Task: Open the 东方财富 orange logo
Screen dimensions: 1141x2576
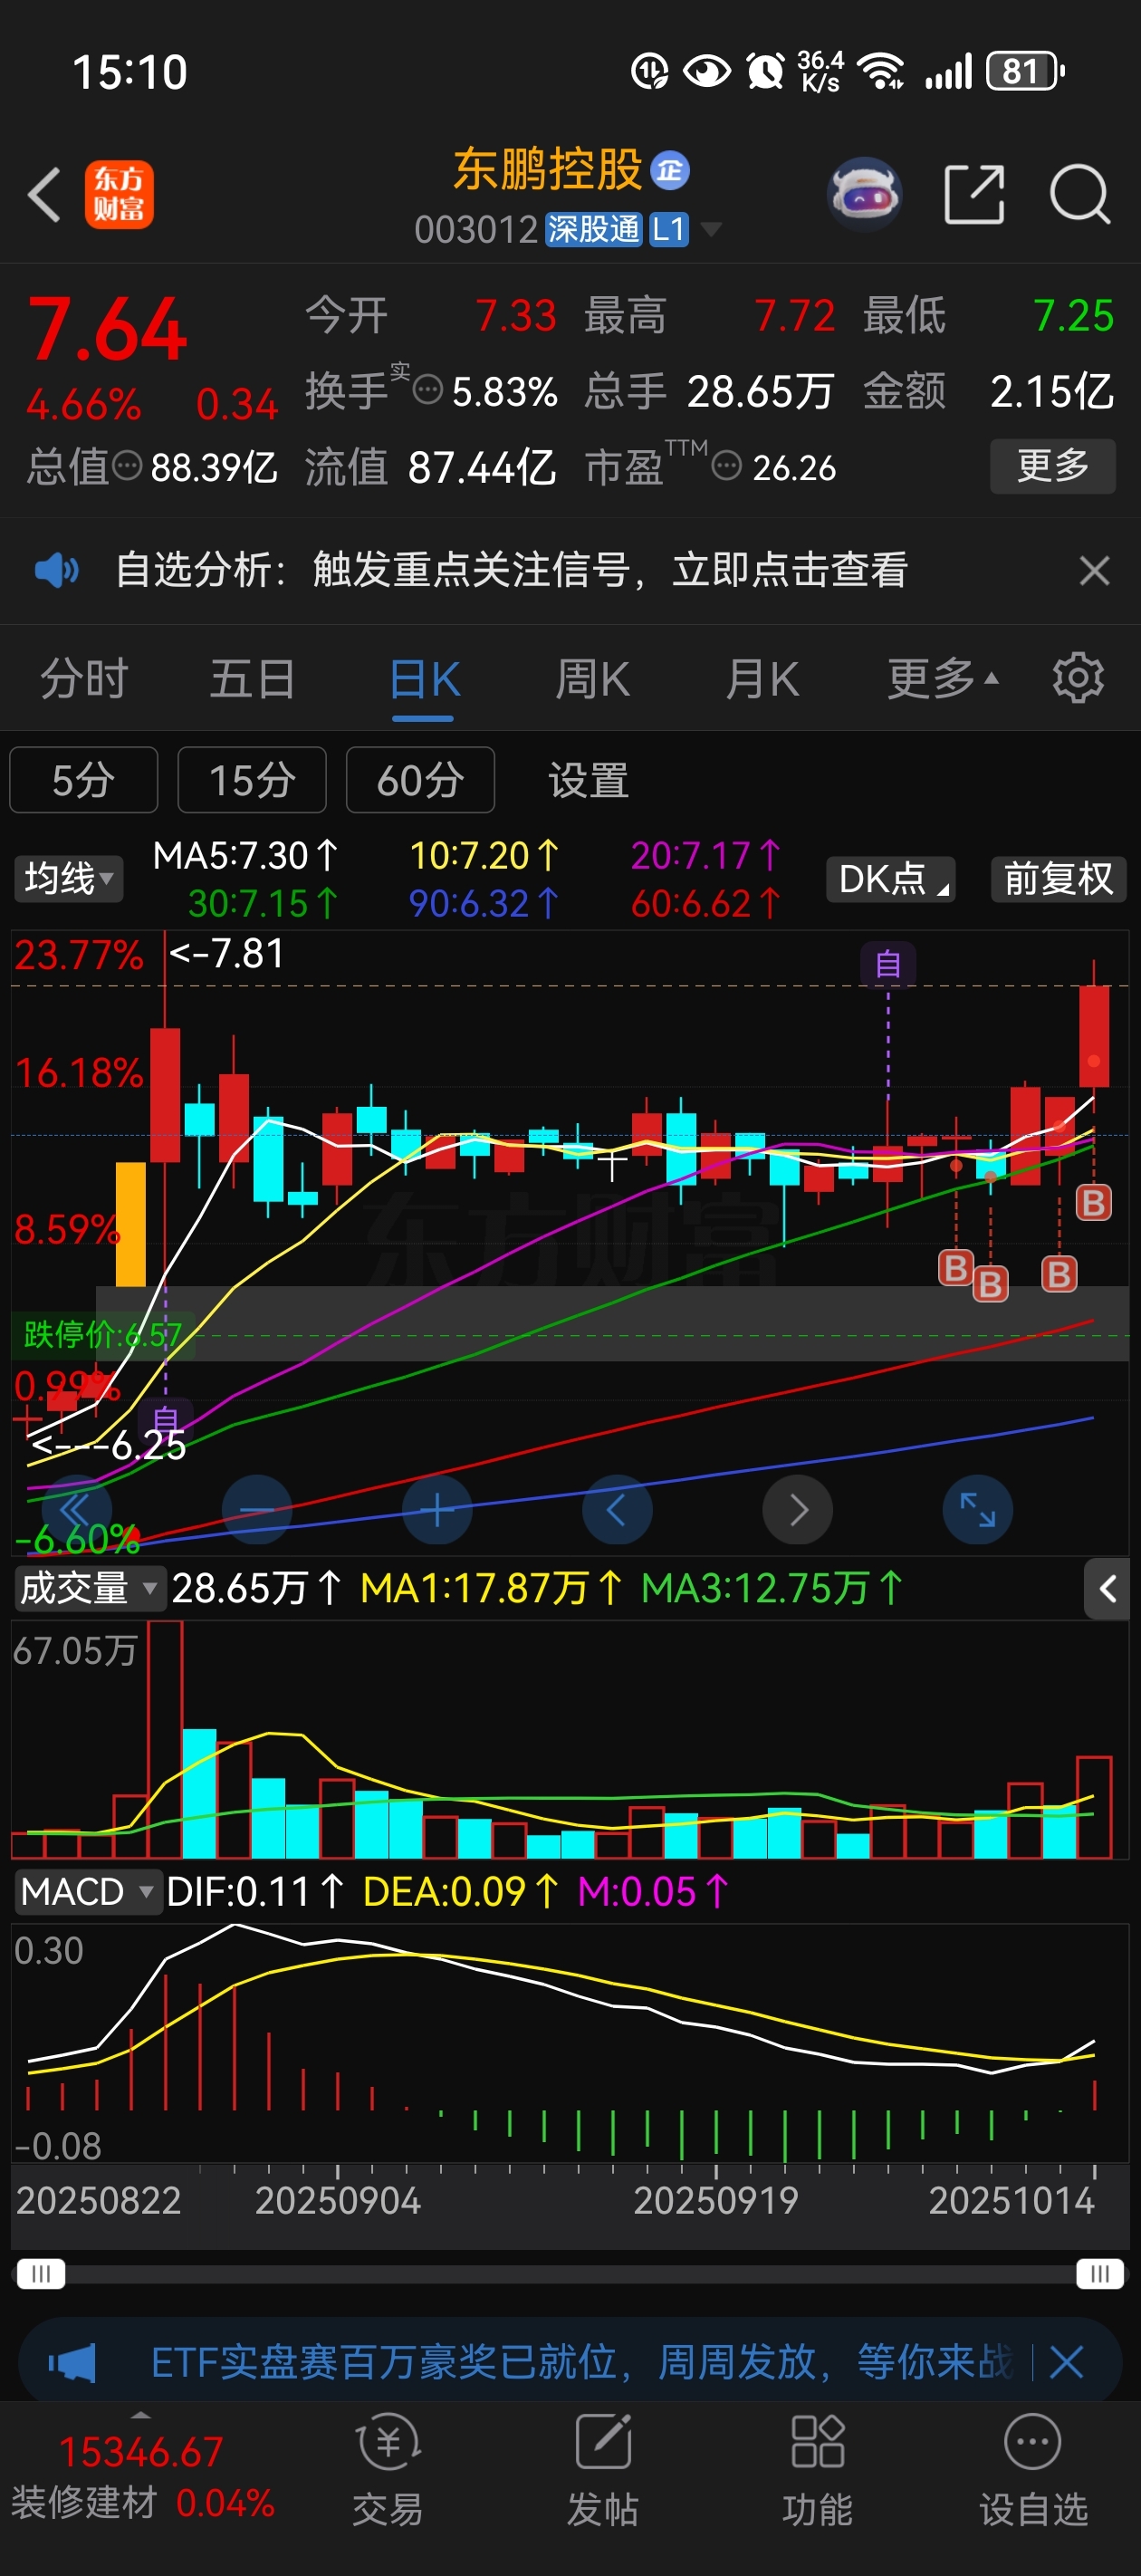Action: coord(119,194)
